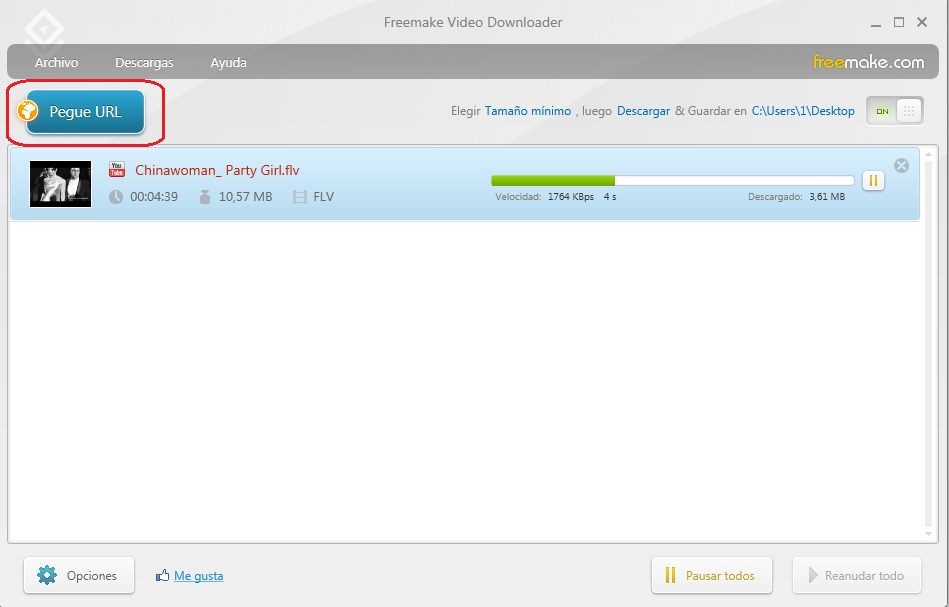Change quality via Tamaño mínimo link
The image size is (949, 607).
(x=528, y=111)
